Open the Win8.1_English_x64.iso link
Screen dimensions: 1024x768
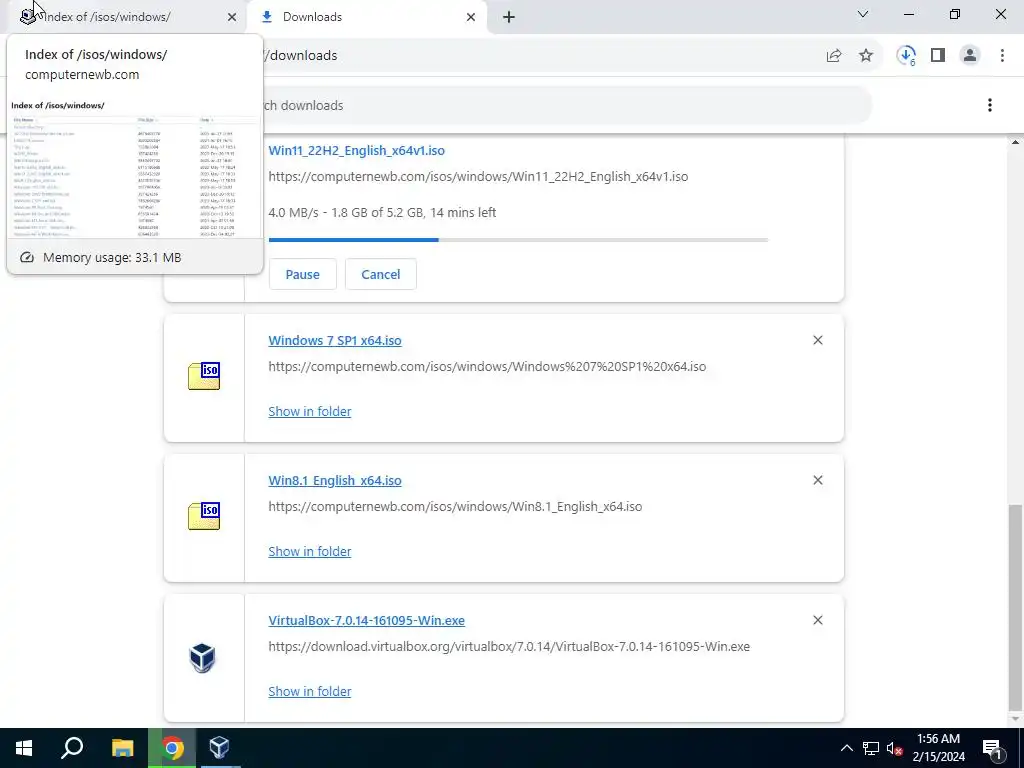[x=335, y=481]
